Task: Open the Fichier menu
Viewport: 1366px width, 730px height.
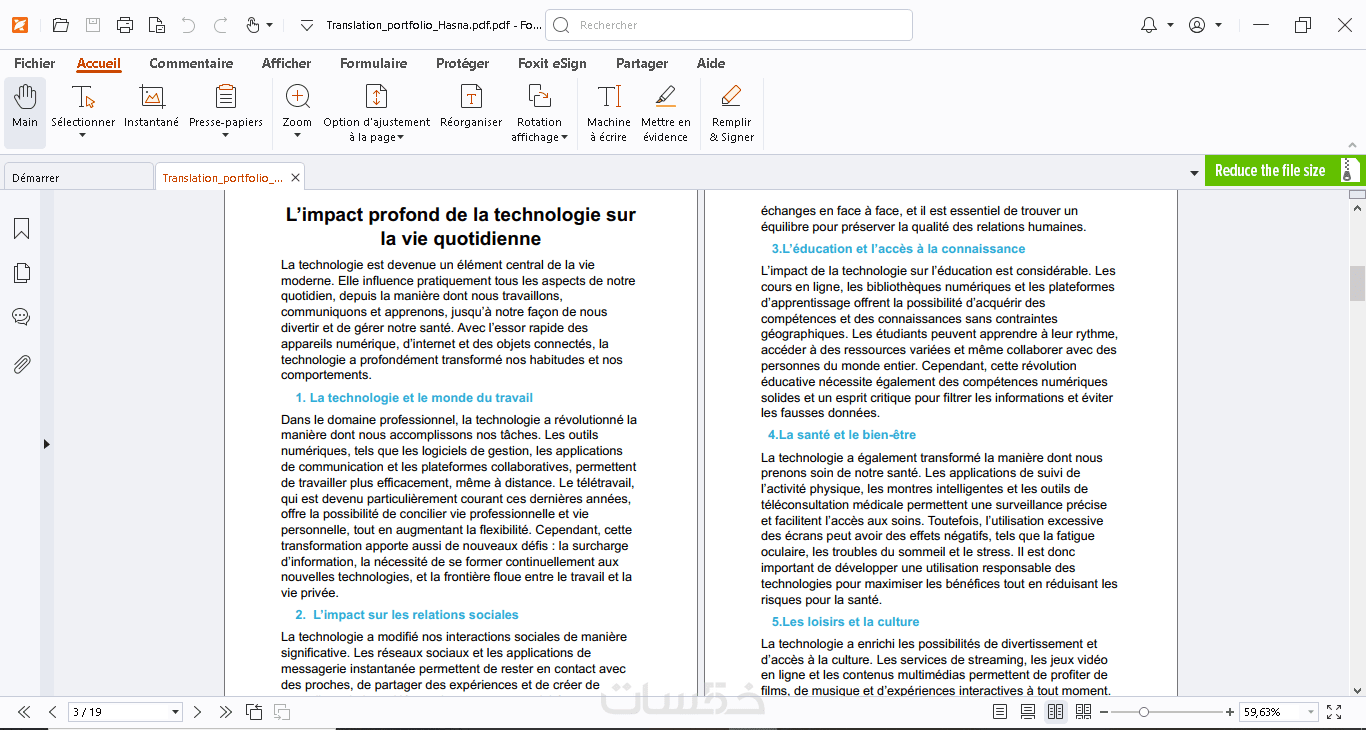Action: pos(35,63)
